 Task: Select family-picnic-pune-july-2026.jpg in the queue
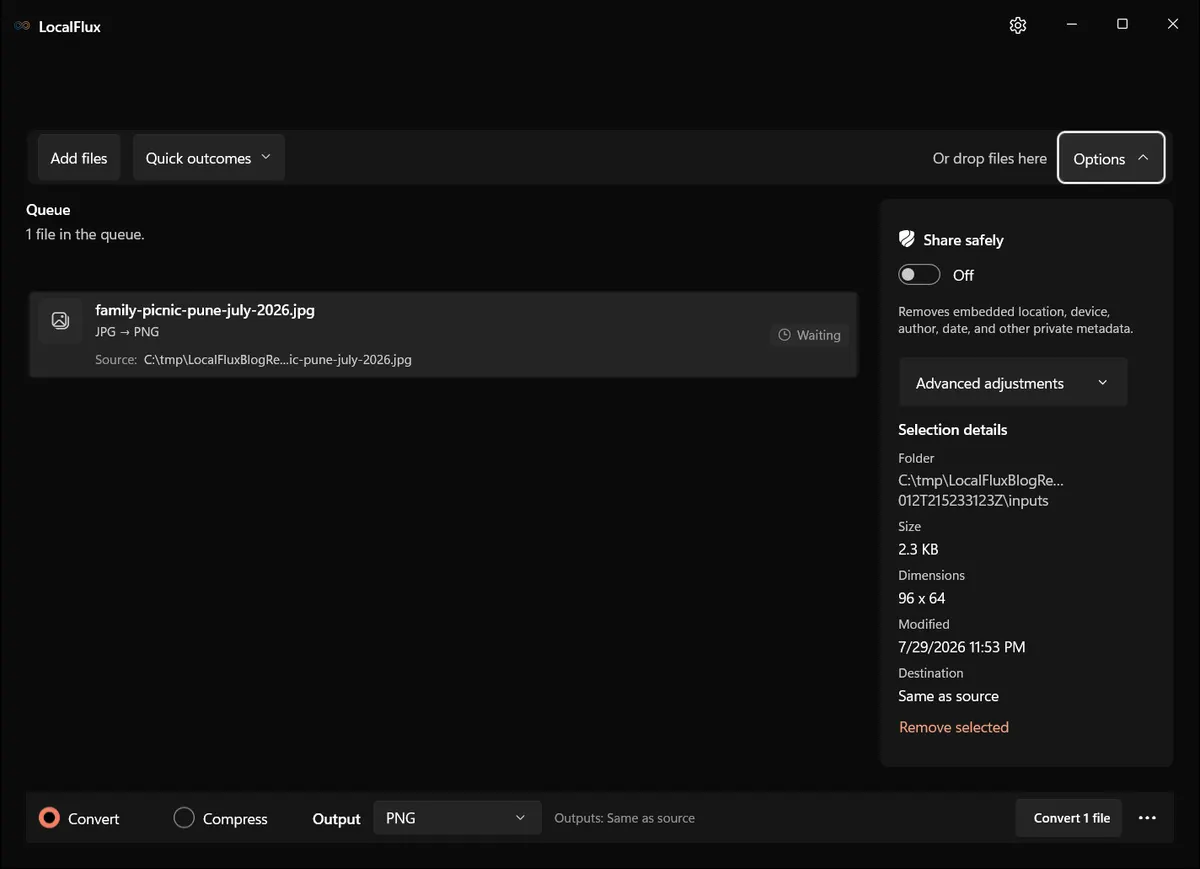tap(443, 335)
